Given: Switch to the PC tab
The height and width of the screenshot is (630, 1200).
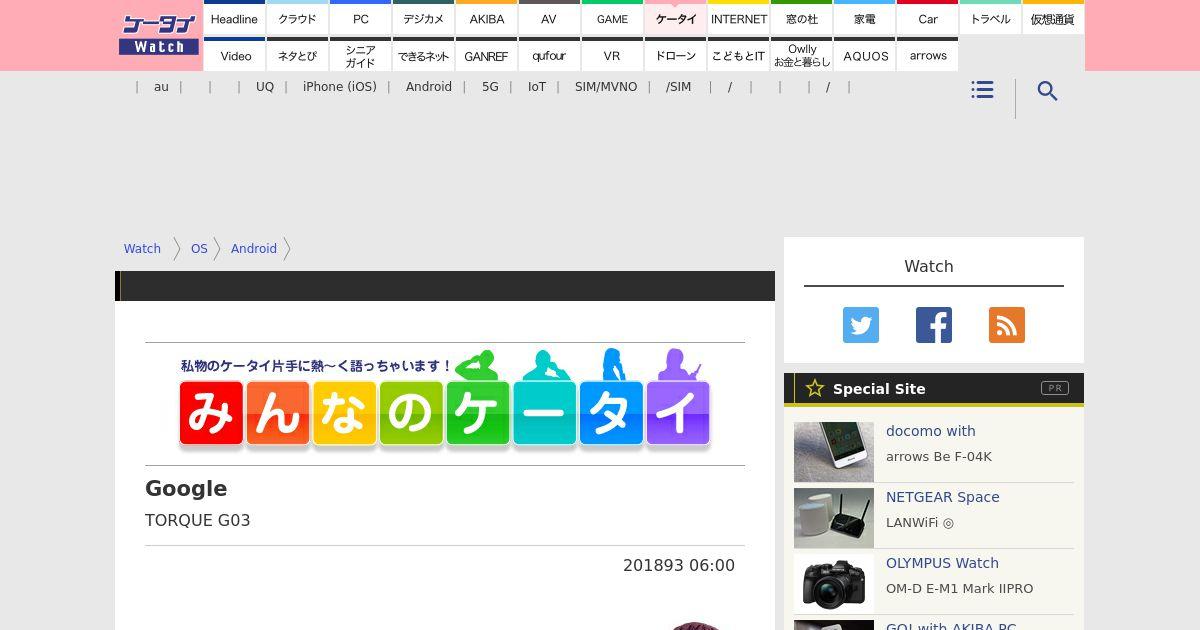Looking at the screenshot, I should tap(360, 18).
